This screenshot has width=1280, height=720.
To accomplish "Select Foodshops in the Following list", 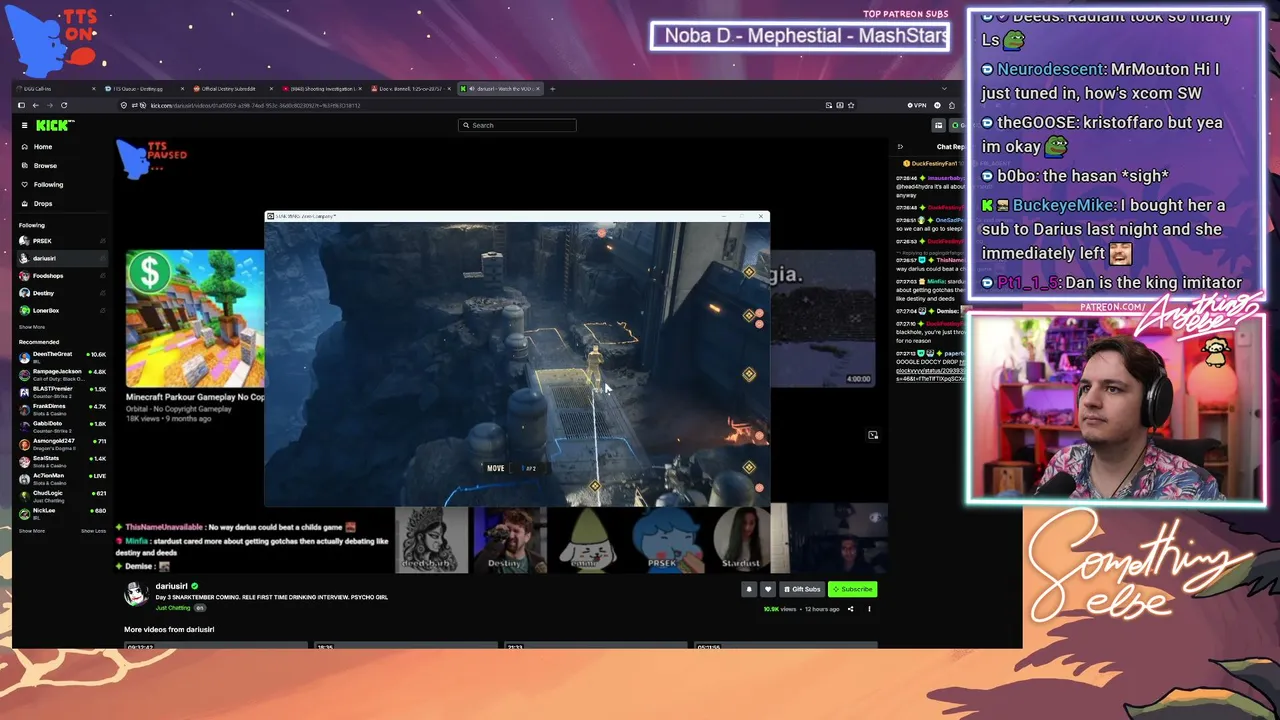I will [x=62, y=276].
